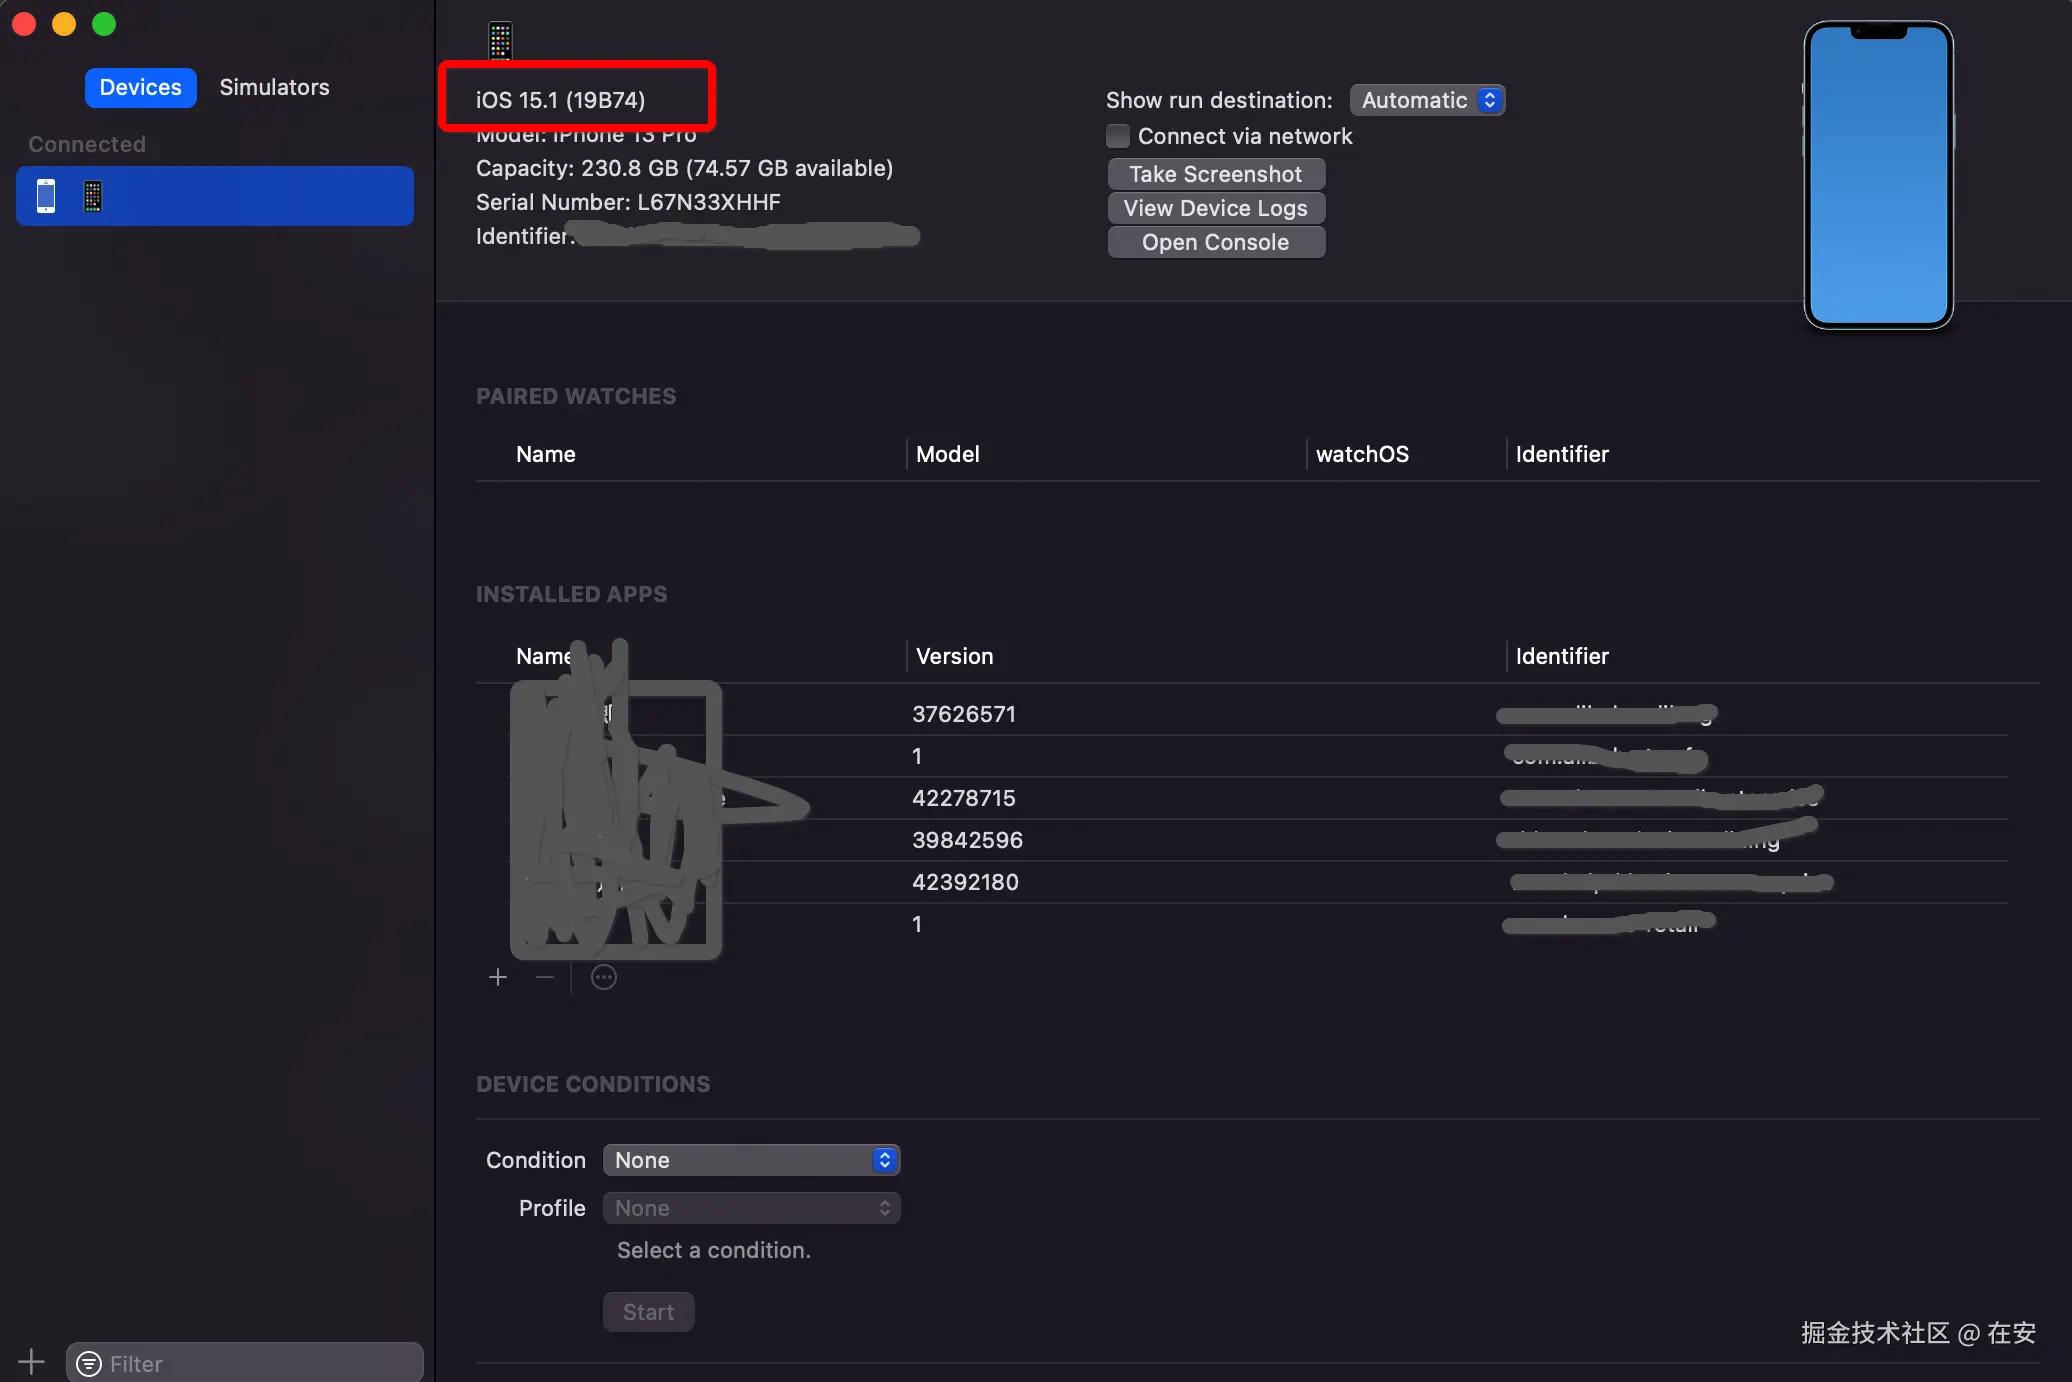Click the filter icon in sidebar search field
Viewport: 2072px width, 1382px height.
[89, 1364]
